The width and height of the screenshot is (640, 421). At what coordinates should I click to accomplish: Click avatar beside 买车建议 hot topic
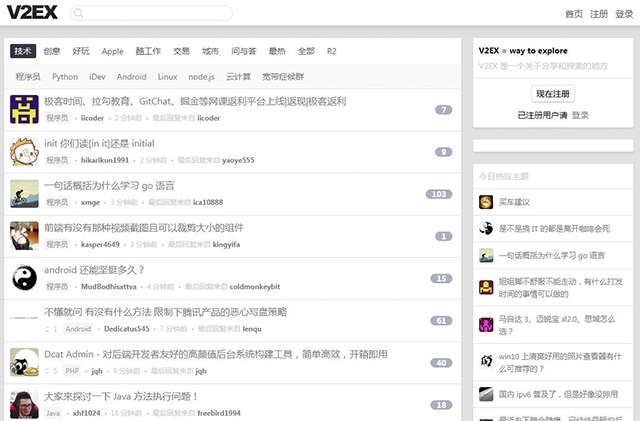point(486,202)
